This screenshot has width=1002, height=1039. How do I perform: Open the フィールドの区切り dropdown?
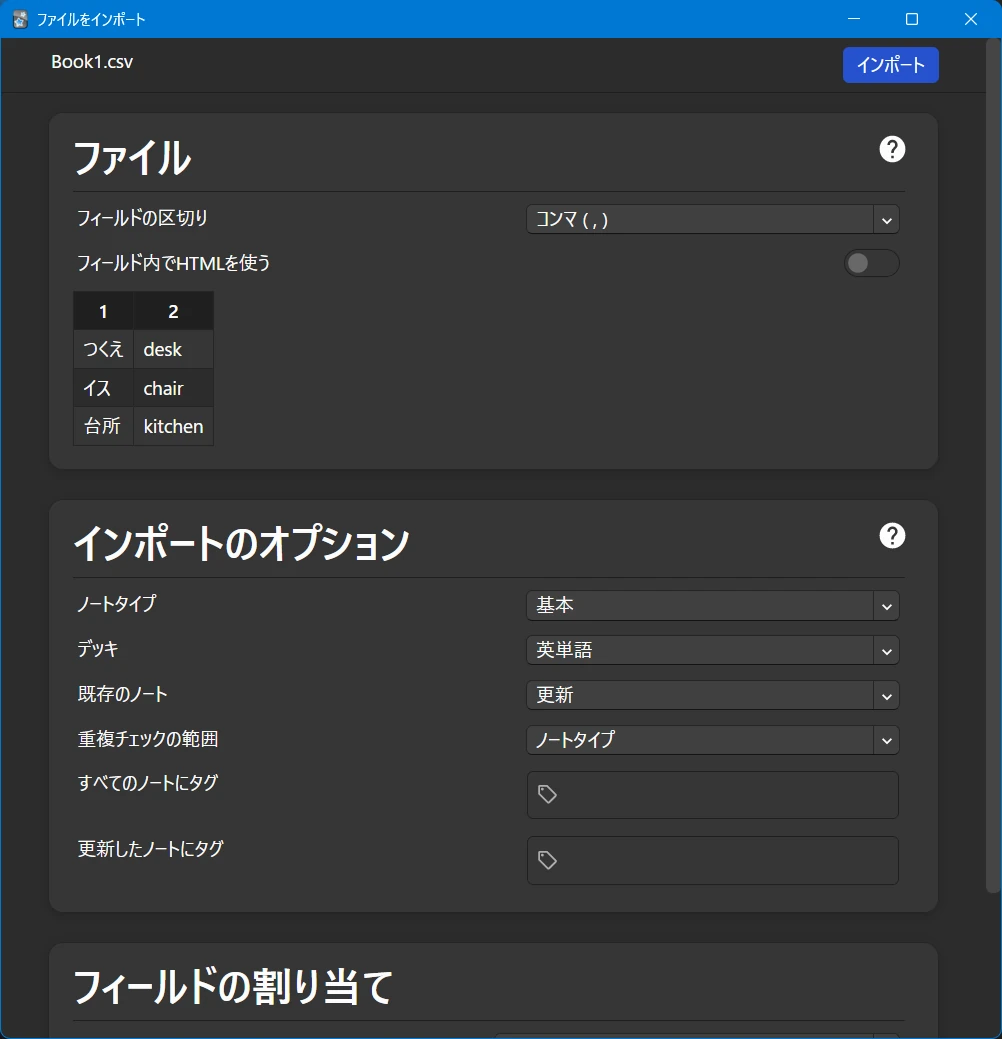coord(712,219)
